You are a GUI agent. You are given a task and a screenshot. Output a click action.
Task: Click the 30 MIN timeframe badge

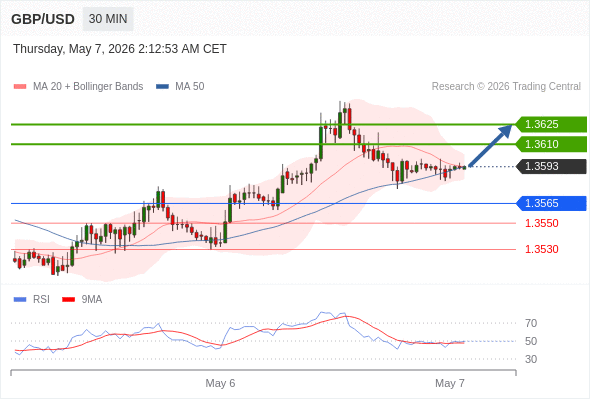(x=108, y=19)
